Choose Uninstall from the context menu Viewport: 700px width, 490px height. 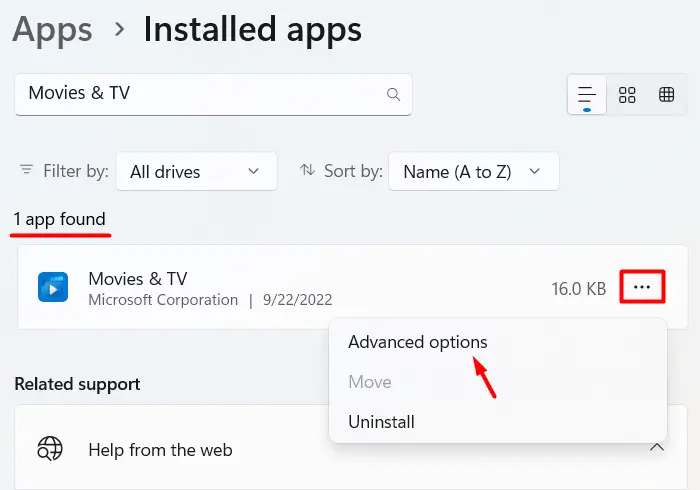(x=381, y=422)
